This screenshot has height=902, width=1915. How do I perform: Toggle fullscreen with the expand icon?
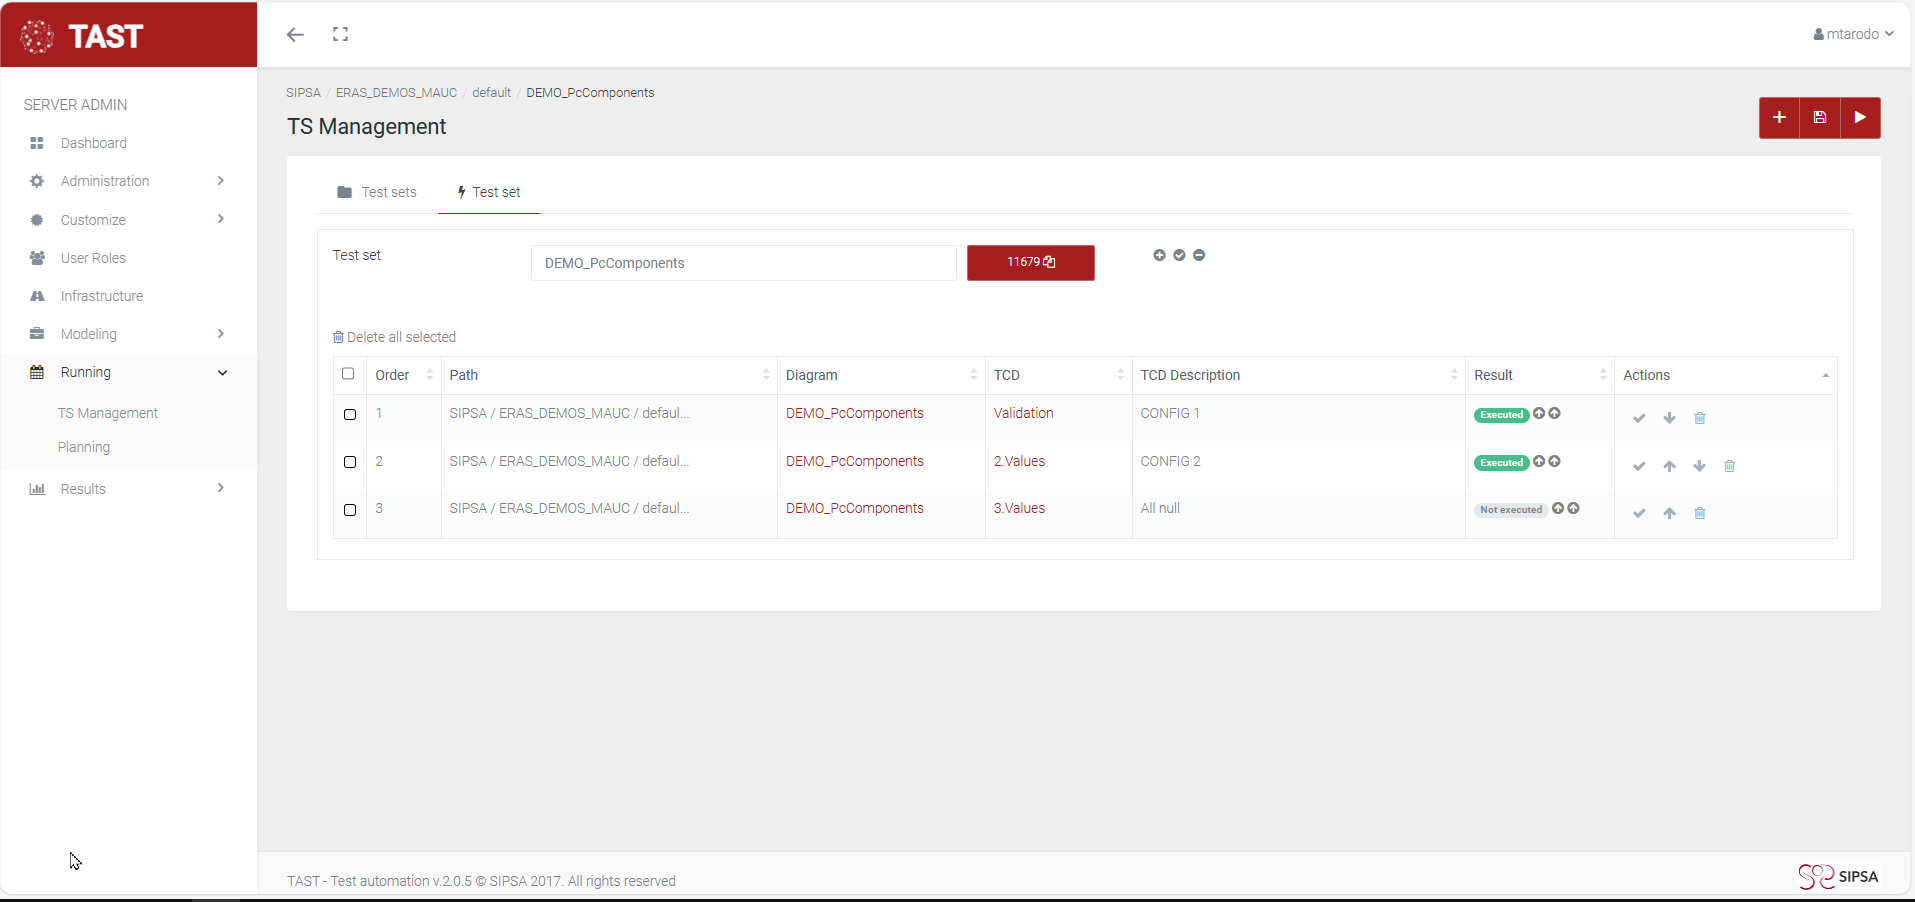340,35
